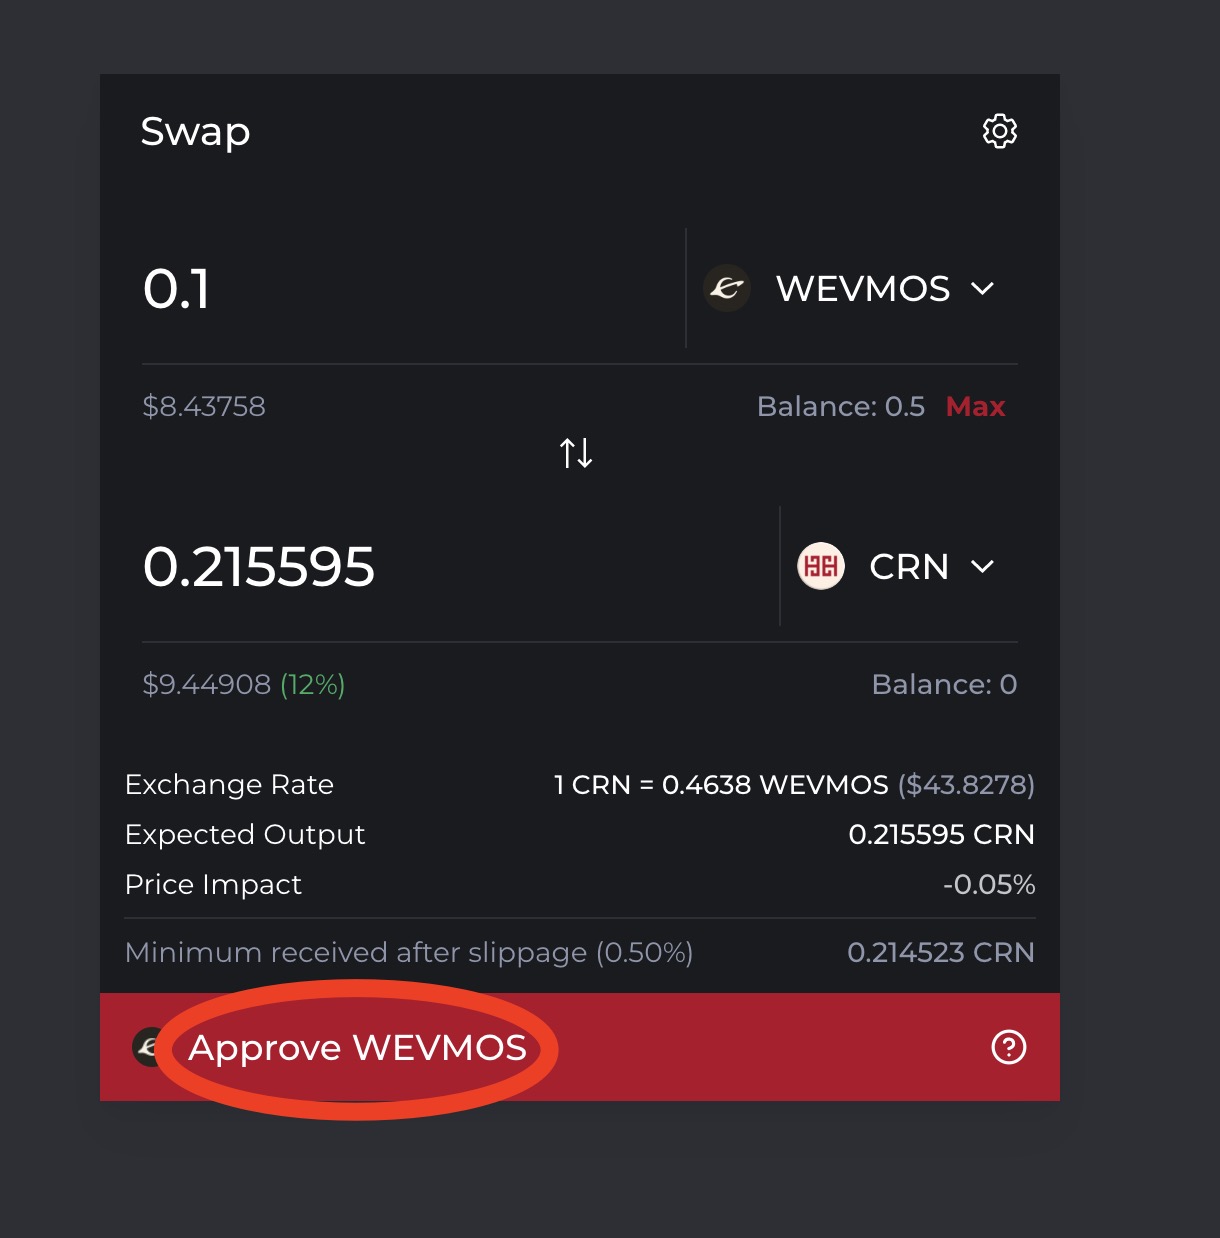The image size is (1220, 1238).
Task: Click the red Max link
Action: point(975,406)
